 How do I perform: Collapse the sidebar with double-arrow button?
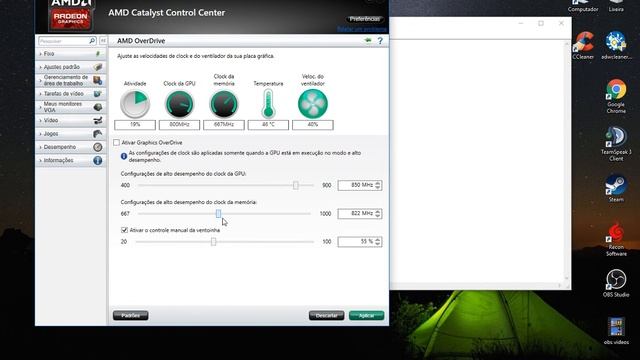pos(103,40)
